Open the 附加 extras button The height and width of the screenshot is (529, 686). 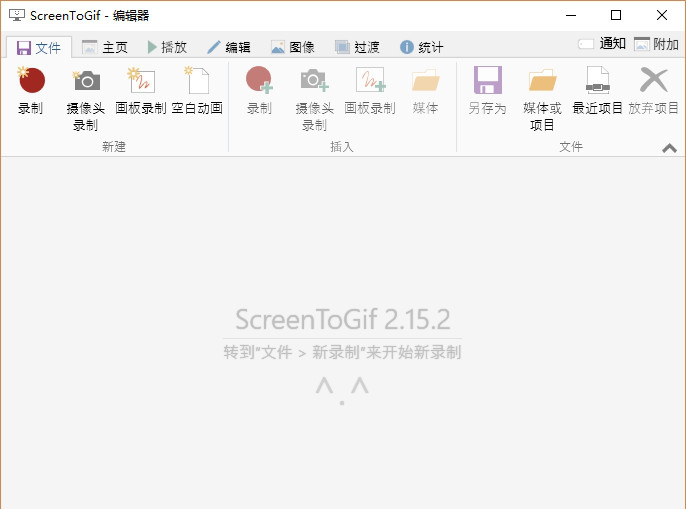(656, 44)
